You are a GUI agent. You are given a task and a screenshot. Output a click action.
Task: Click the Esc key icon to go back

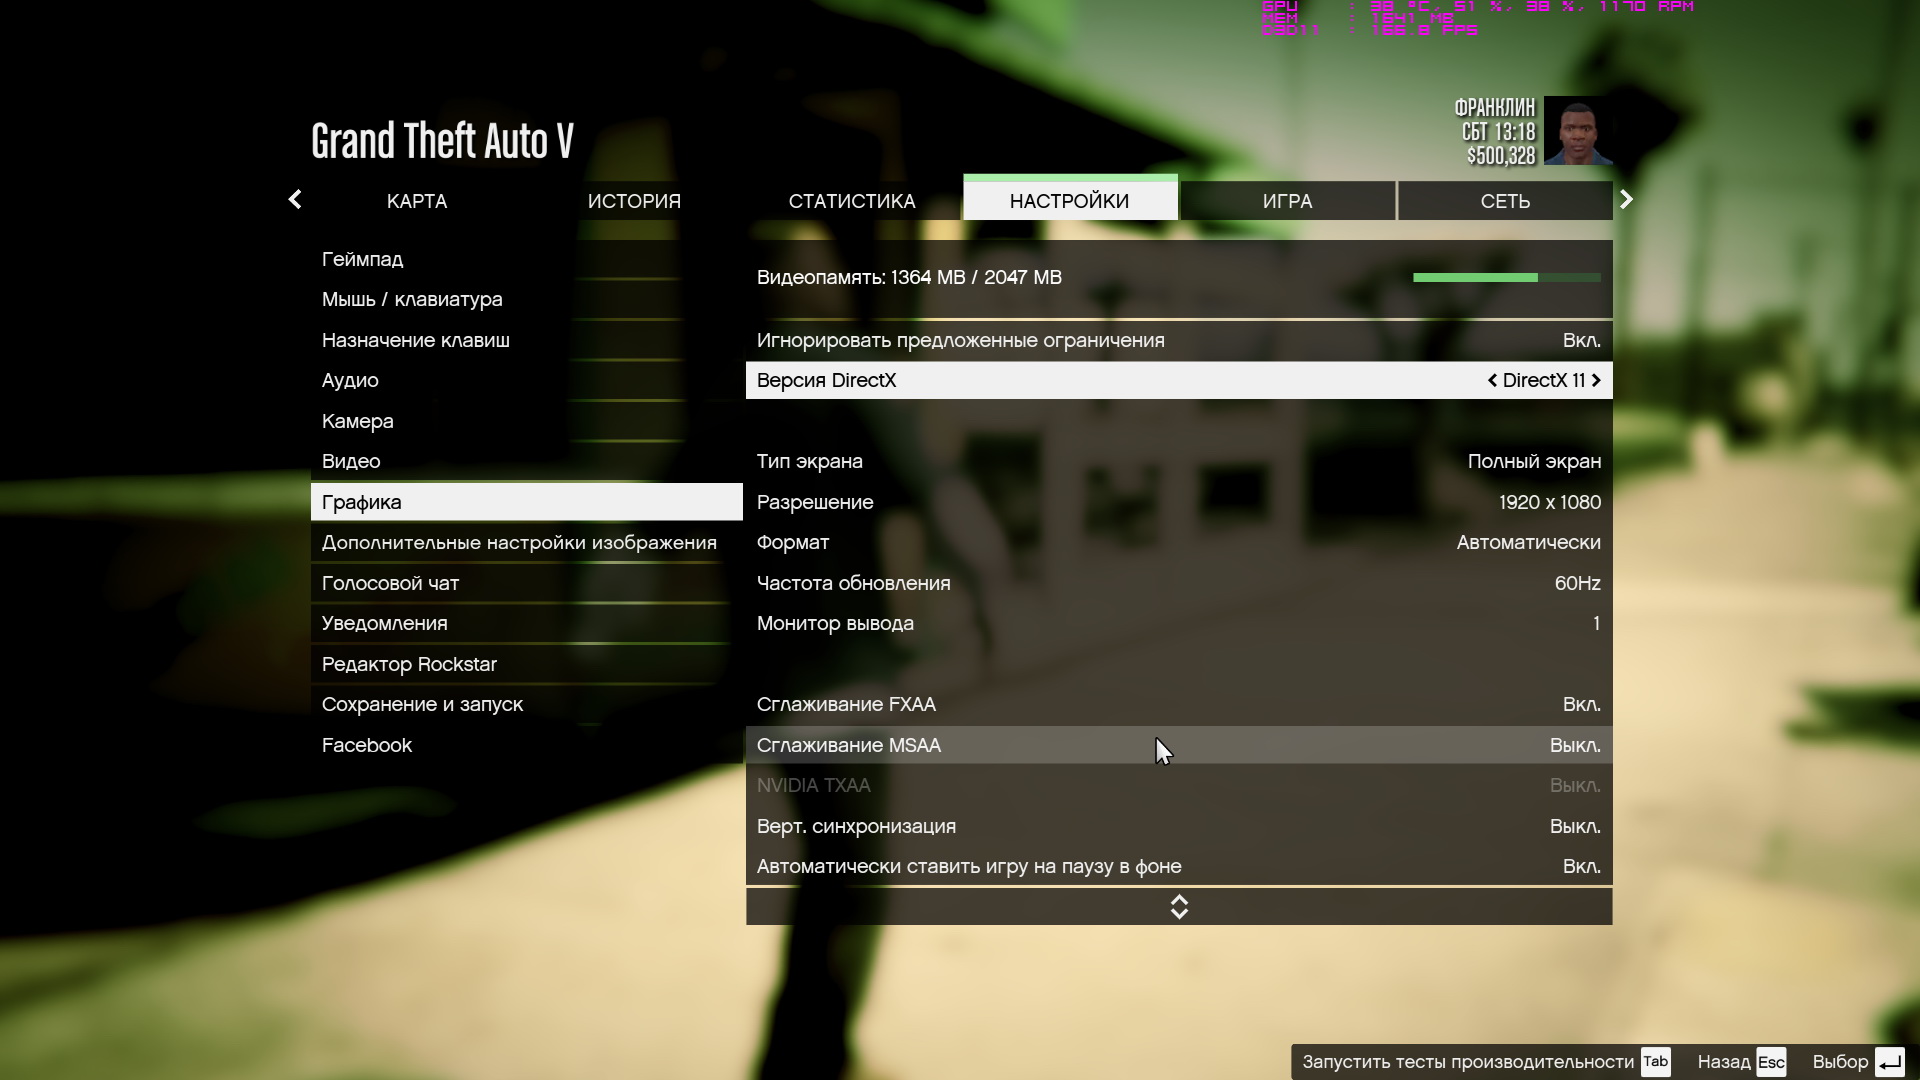click(x=1771, y=1062)
